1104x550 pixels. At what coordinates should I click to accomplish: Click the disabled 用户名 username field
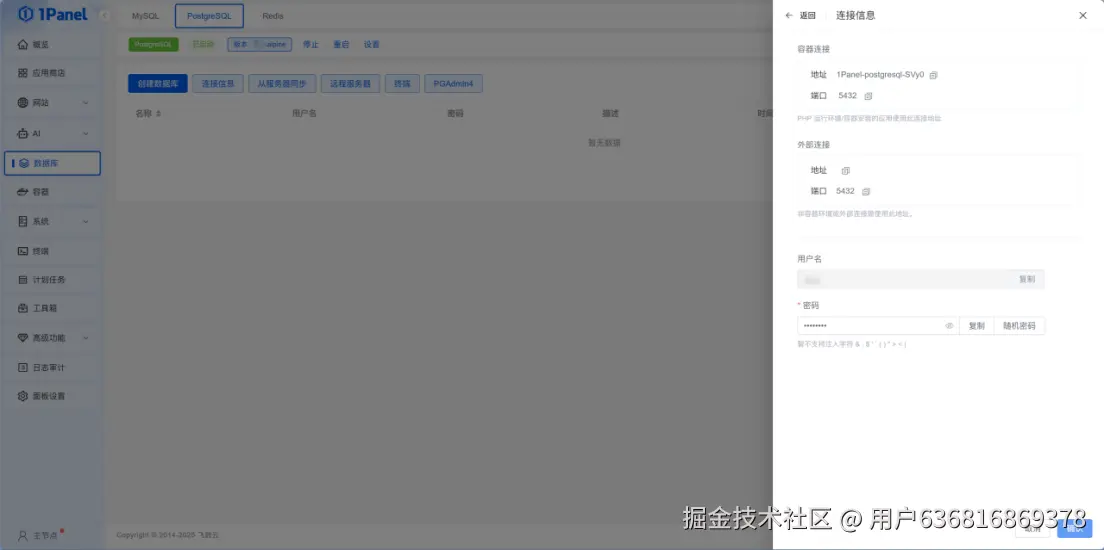coord(905,280)
